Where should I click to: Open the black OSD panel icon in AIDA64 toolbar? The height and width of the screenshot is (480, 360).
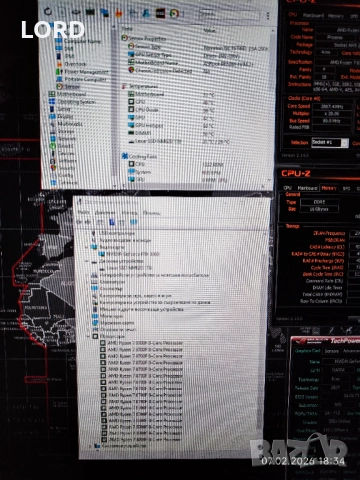[x=160, y=13]
